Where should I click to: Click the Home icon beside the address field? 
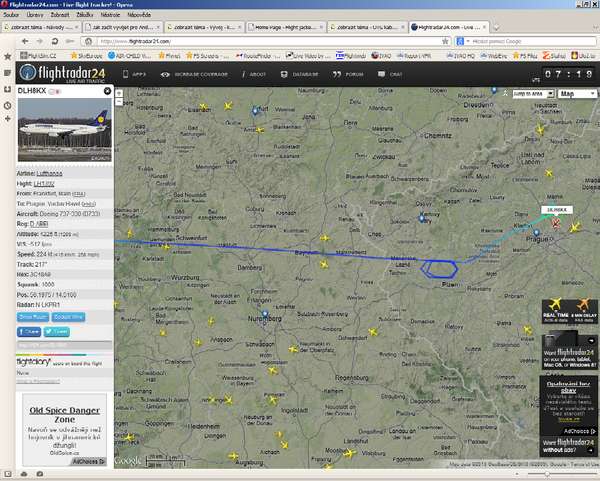pos(88,41)
